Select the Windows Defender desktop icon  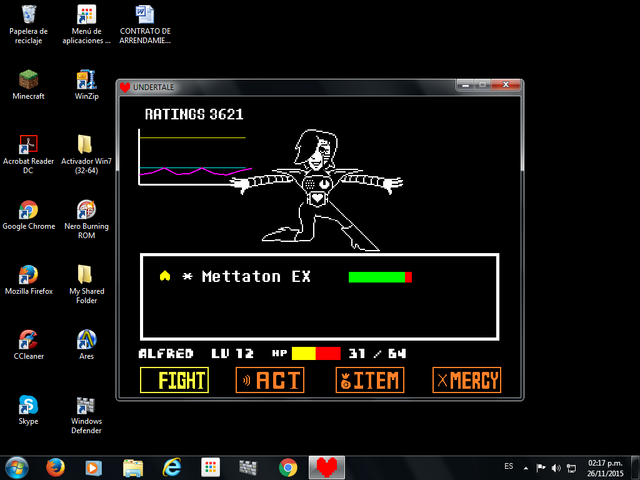pos(86,414)
